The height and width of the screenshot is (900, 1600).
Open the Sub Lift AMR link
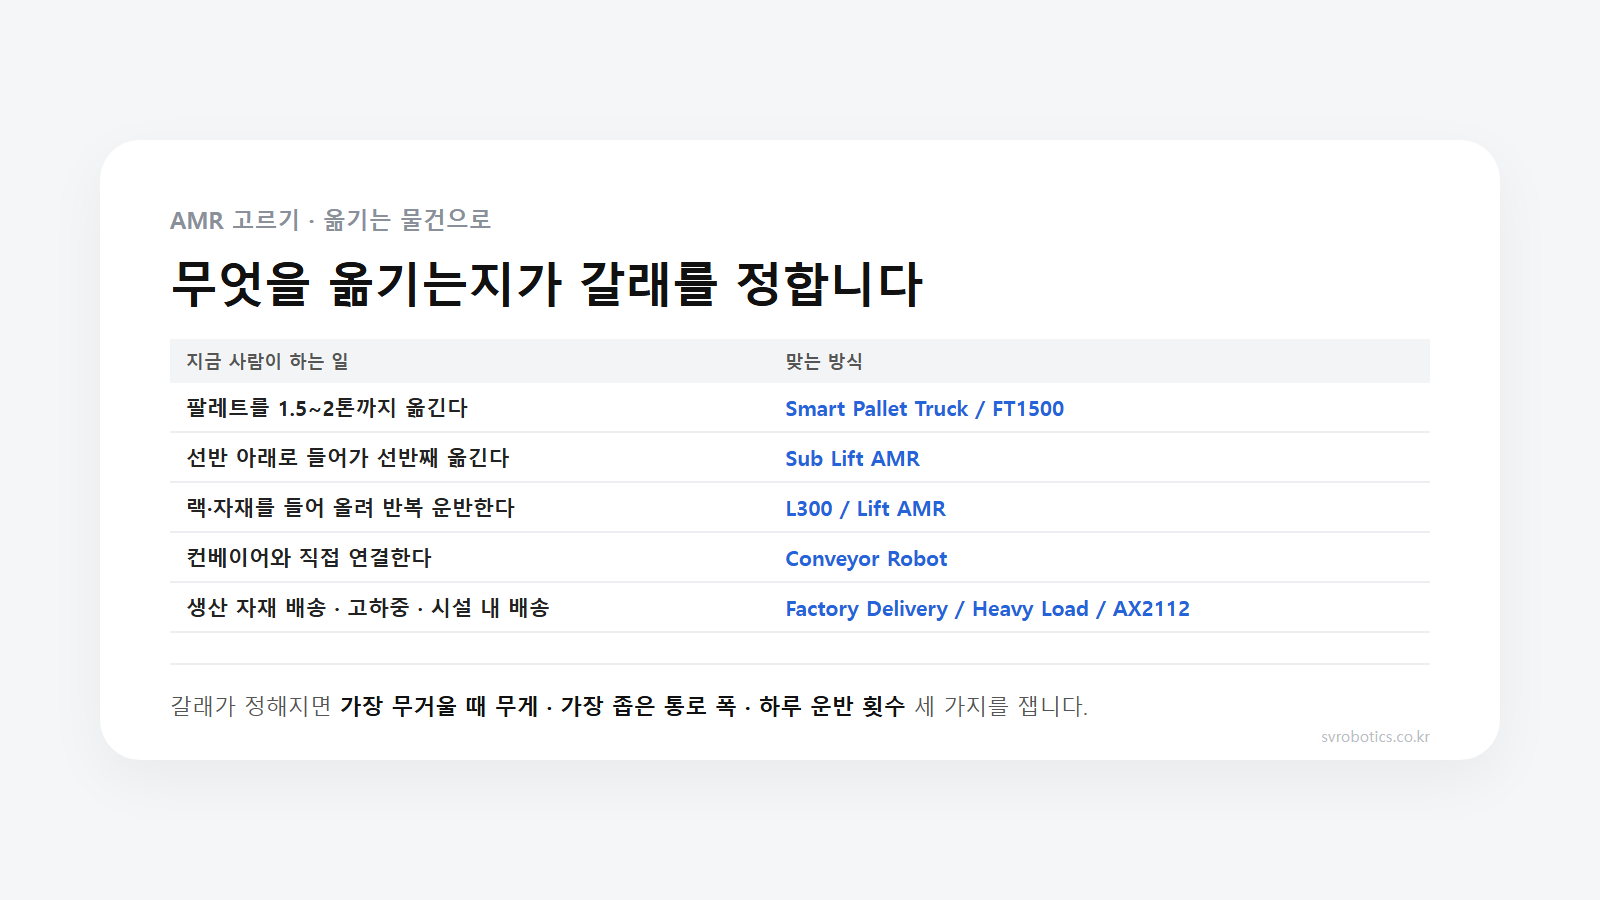852,458
